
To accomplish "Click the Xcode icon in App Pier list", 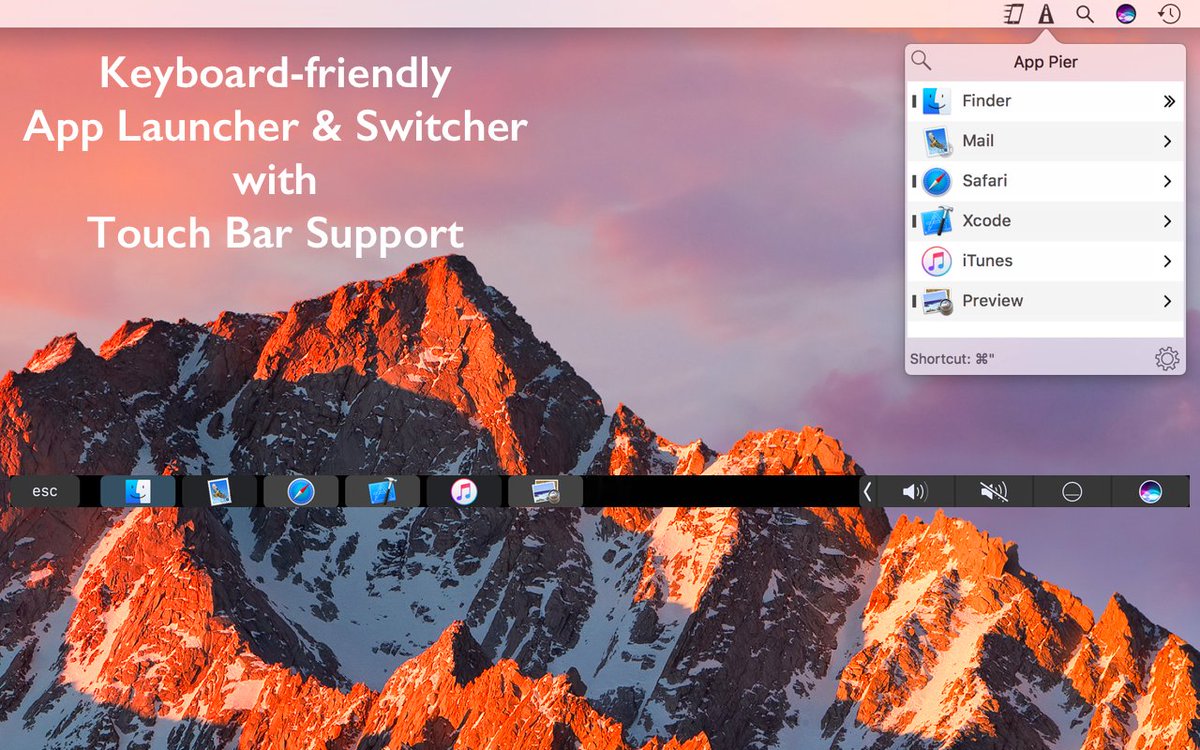I will coord(936,221).
